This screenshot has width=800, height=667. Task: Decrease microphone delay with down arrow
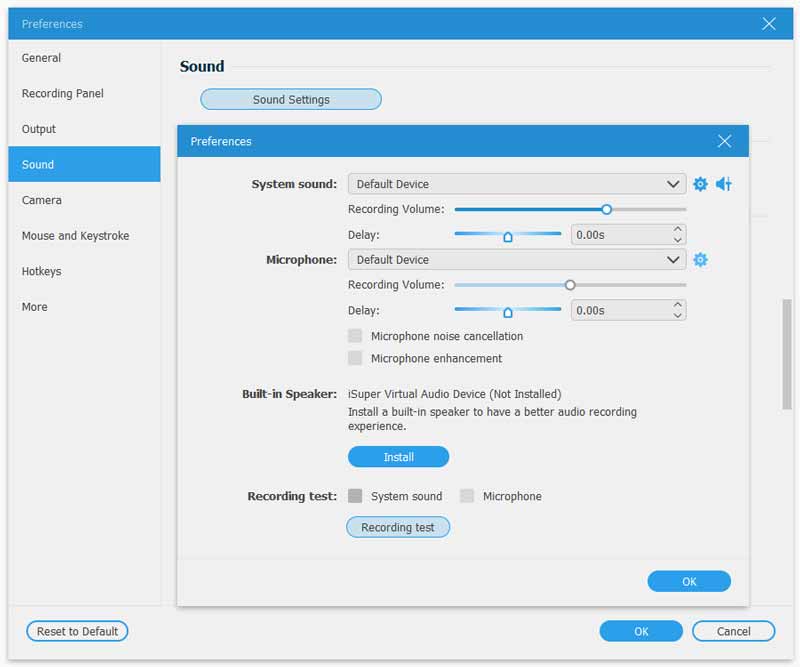pyautogui.click(x=677, y=315)
